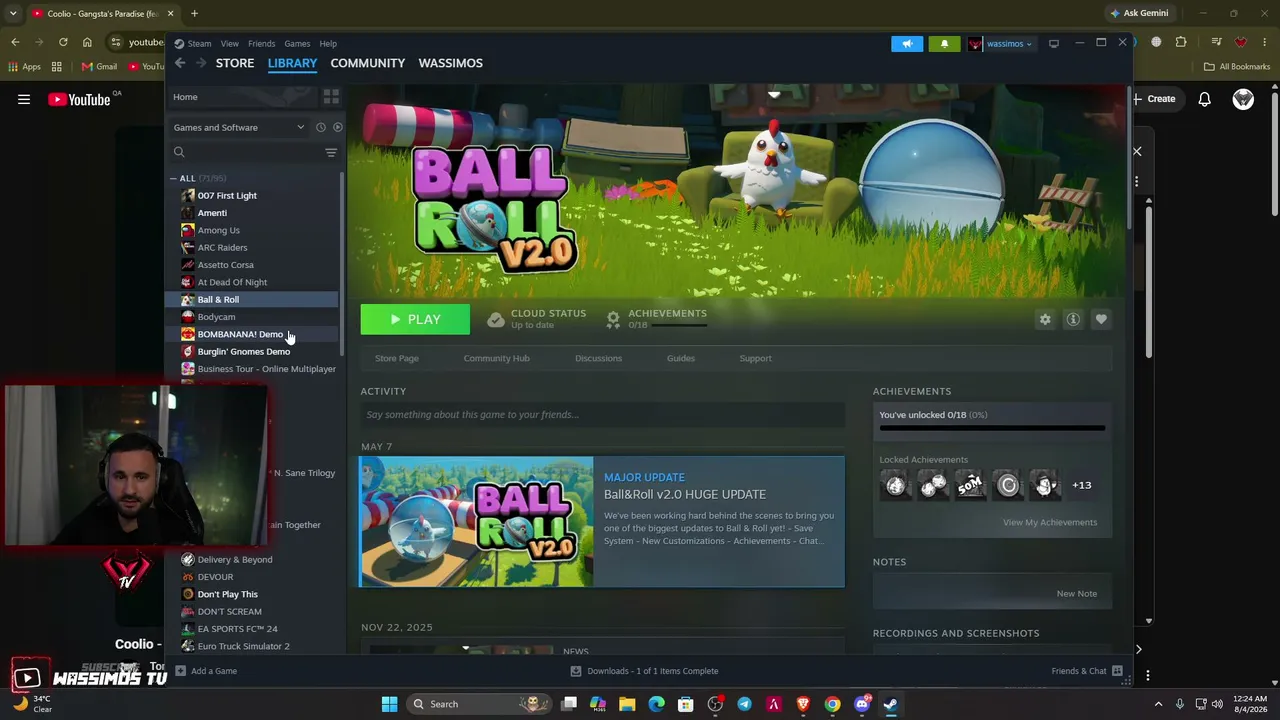The image size is (1280, 720).
Task: Show Ball & Roll game info icon
Action: point(1073,320)
